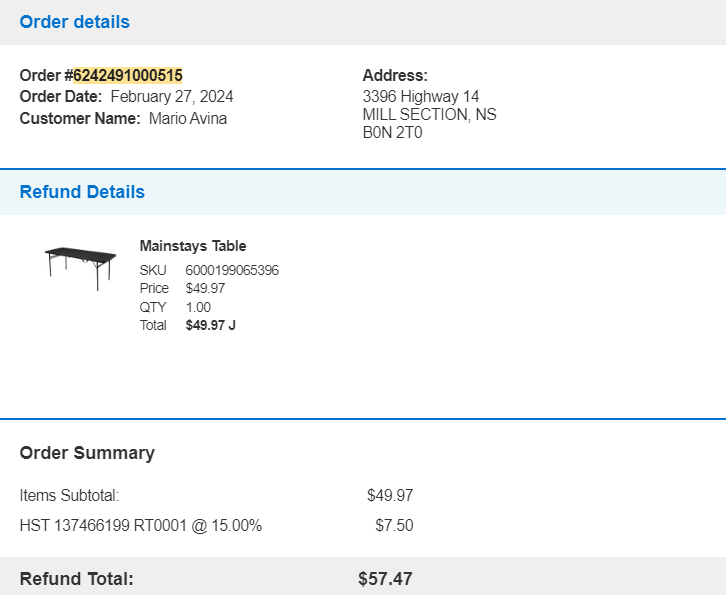Click the Address label

(x=395, y=75)
